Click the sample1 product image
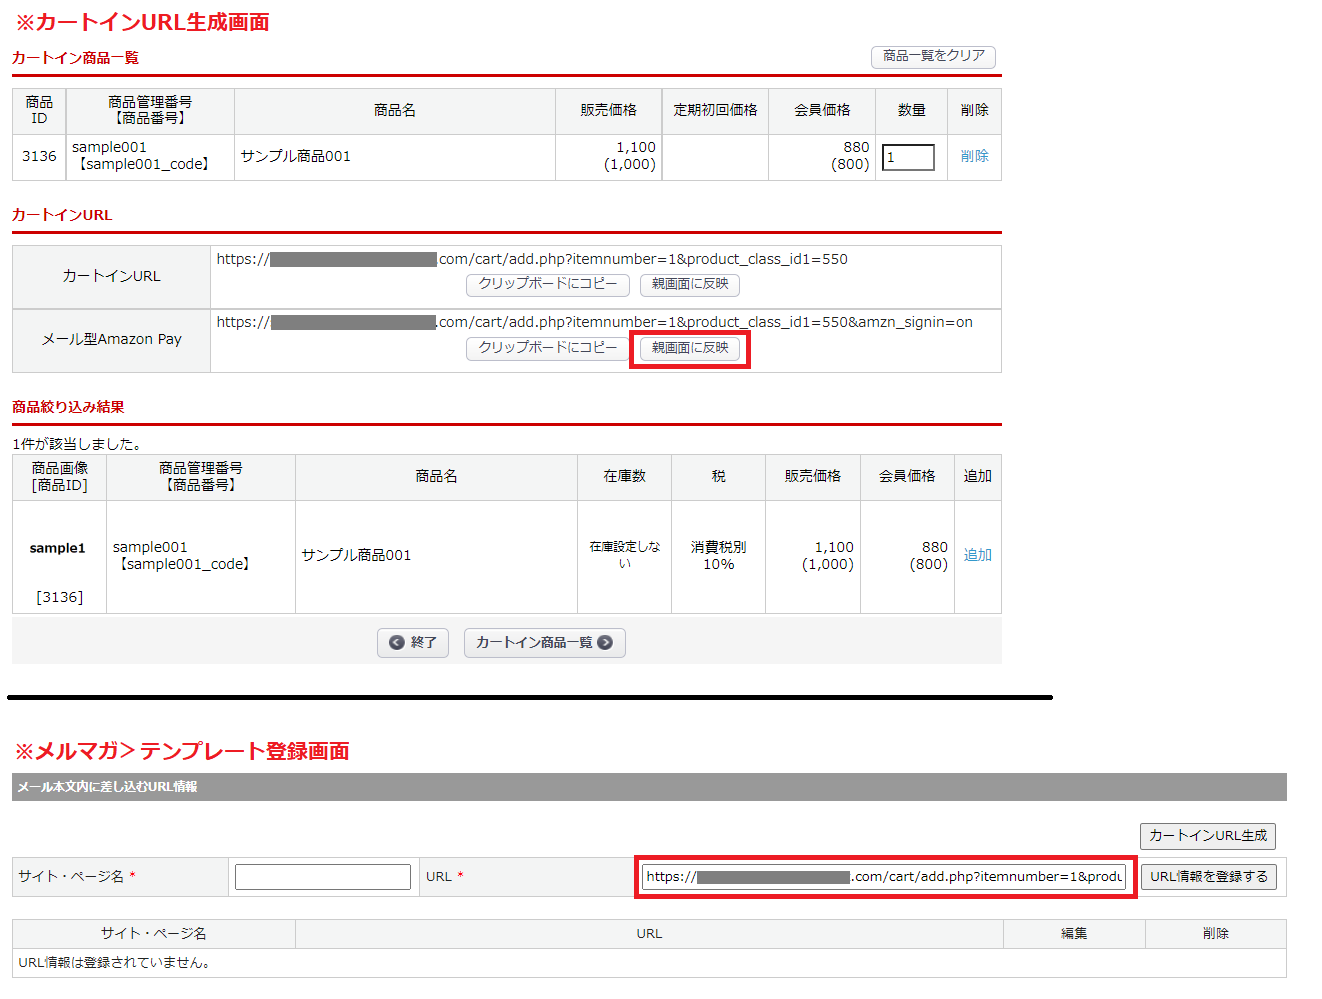Screen dimensions: 1322x999 [x=58, y=548]
